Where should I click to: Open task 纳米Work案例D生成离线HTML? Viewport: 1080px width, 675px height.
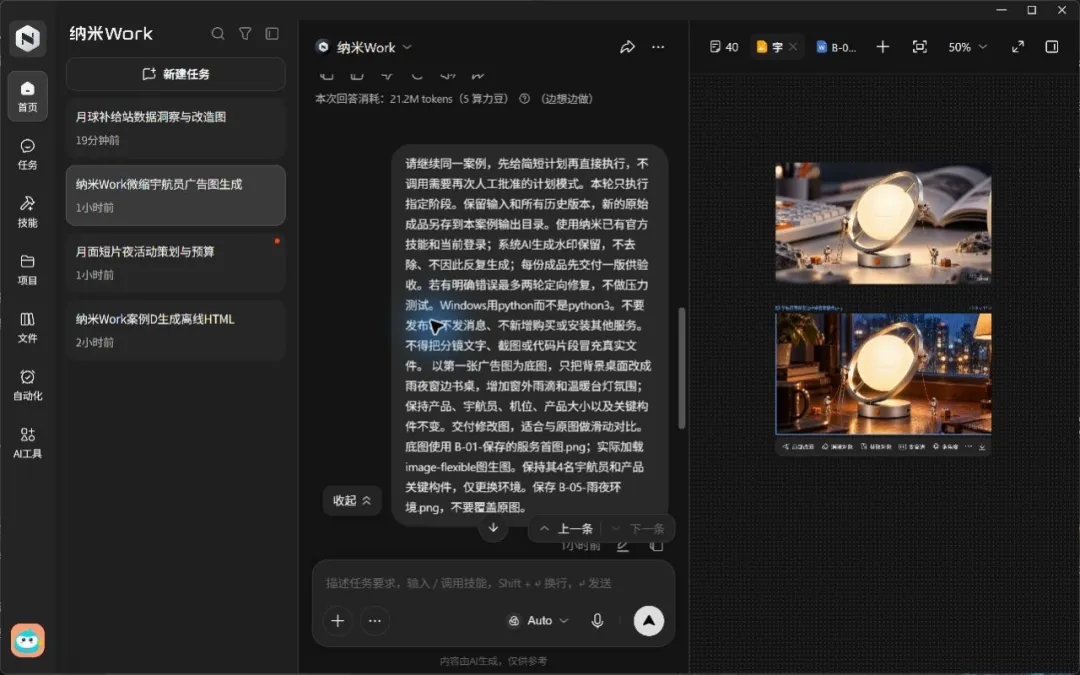[176, 330]
